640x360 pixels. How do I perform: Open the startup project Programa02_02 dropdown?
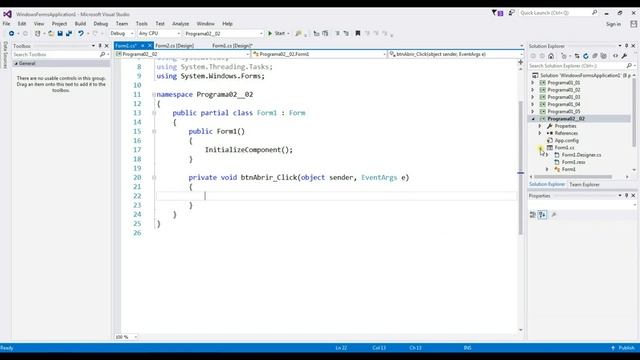click(223, 33)
